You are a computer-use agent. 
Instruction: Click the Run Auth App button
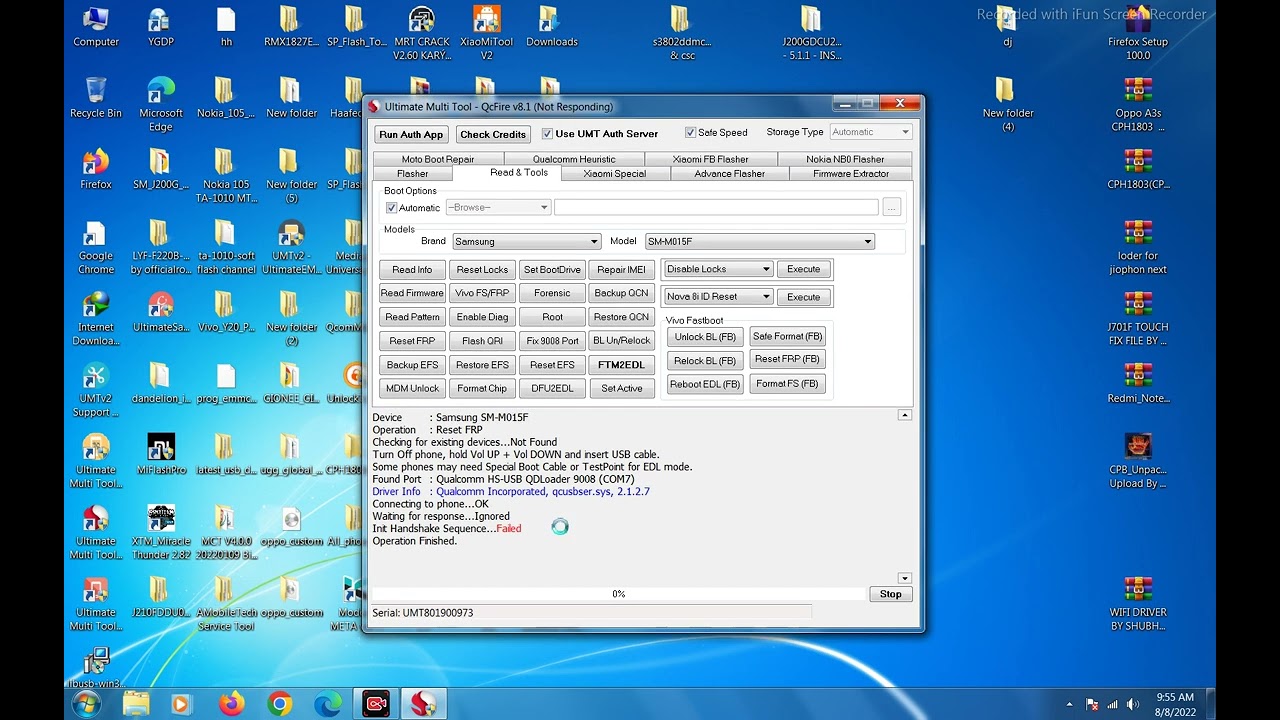click(411, 134)
